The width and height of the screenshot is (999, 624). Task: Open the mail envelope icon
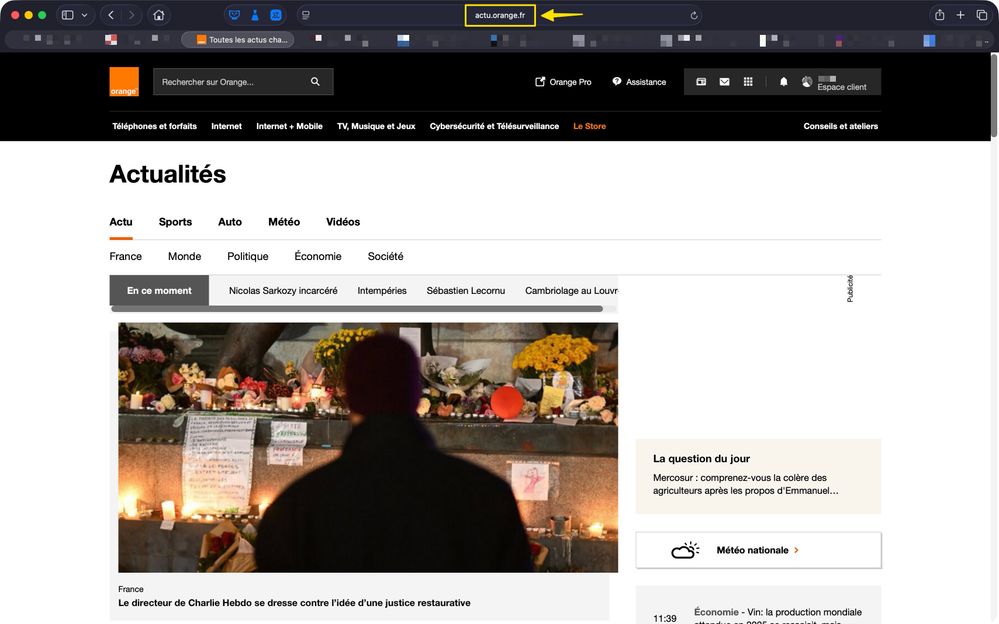724,82
